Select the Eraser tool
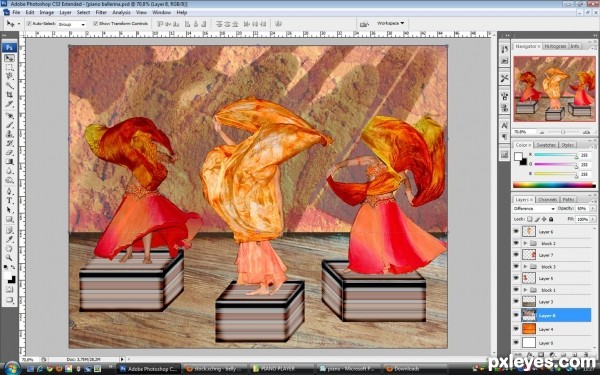Screen dimensions: 600x375 pyautogui.click(x=10, y=152)
